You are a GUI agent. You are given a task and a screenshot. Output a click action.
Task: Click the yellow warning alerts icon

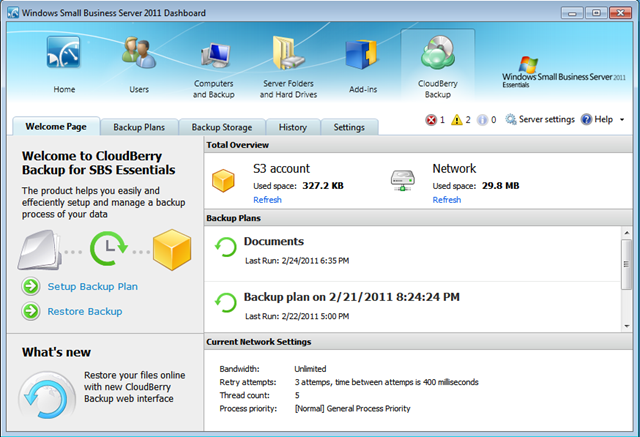pos(456,120)
